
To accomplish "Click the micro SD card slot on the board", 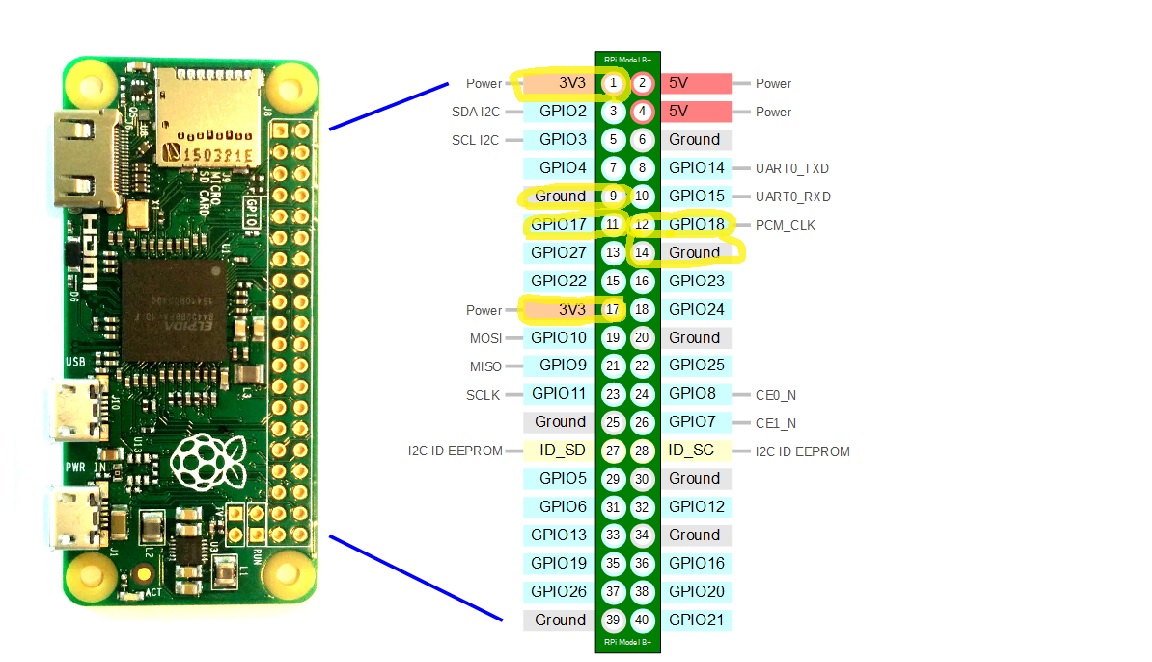I will coord(208,116).
